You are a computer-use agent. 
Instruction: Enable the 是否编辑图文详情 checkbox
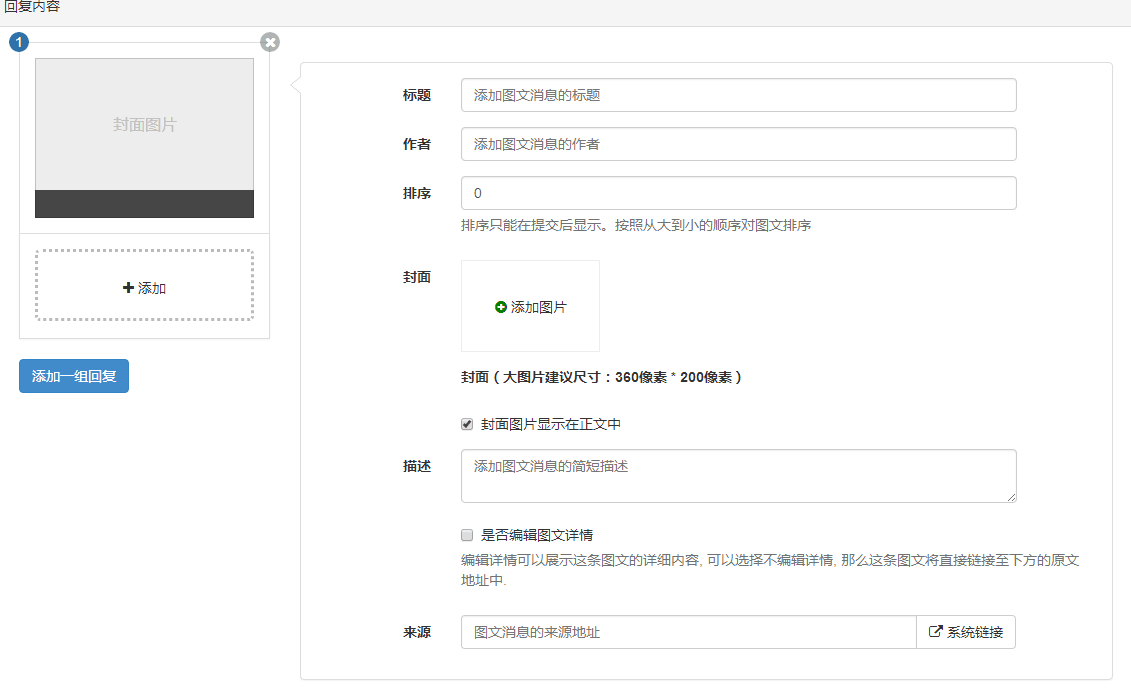(467, 535)
